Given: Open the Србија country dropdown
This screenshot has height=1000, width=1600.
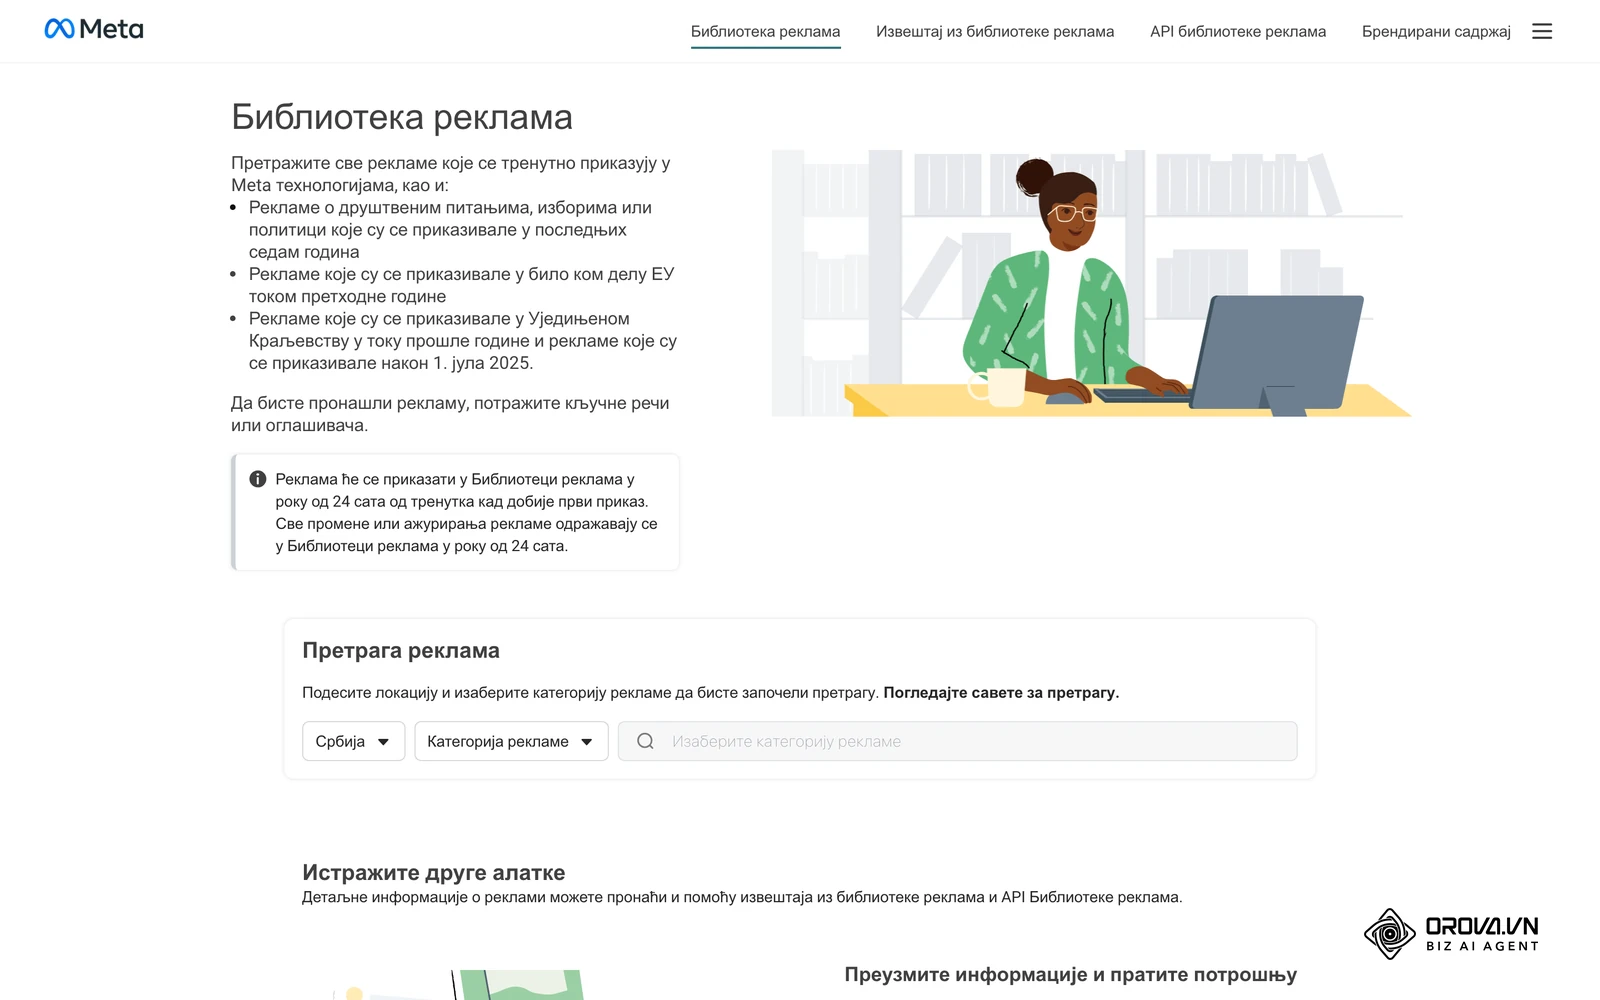Looking at the screenshot, I should coord(353,741).
